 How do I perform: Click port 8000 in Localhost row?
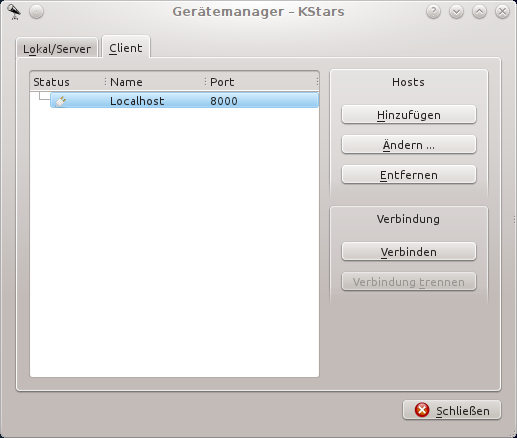pyautogui.click(x=224, y=101)
